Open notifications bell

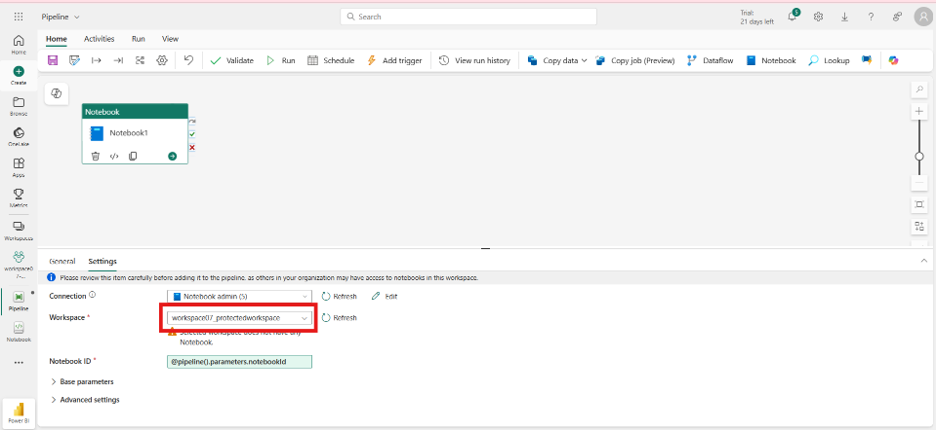coord(792,17)
